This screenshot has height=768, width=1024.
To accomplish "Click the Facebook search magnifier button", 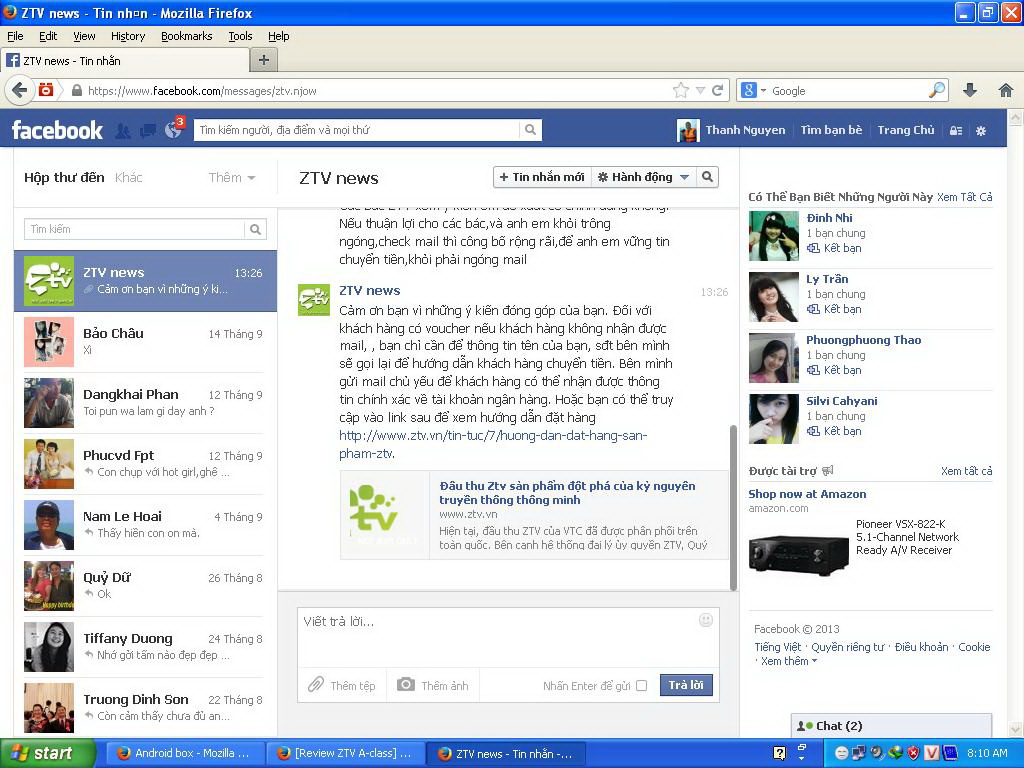I will pos(530,130).
